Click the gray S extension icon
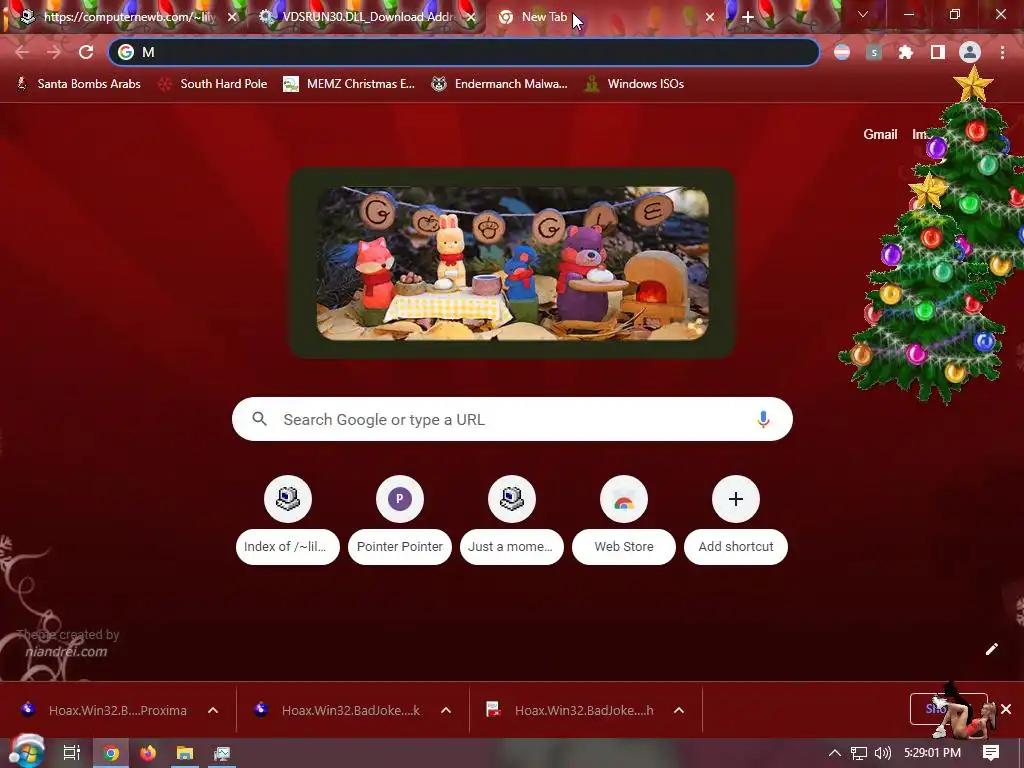 (874, 52)
